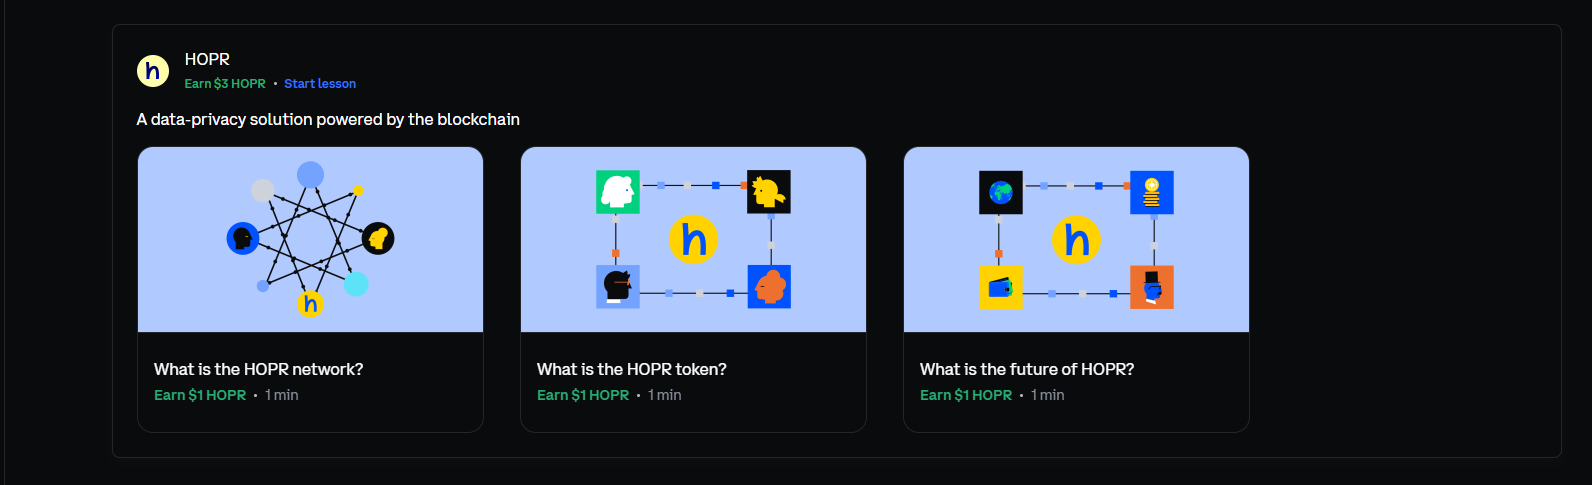Click the blue circle head icon in network diagram
Image resolution: width=1592 pixels, height=485 pixels.
[243, 238]
